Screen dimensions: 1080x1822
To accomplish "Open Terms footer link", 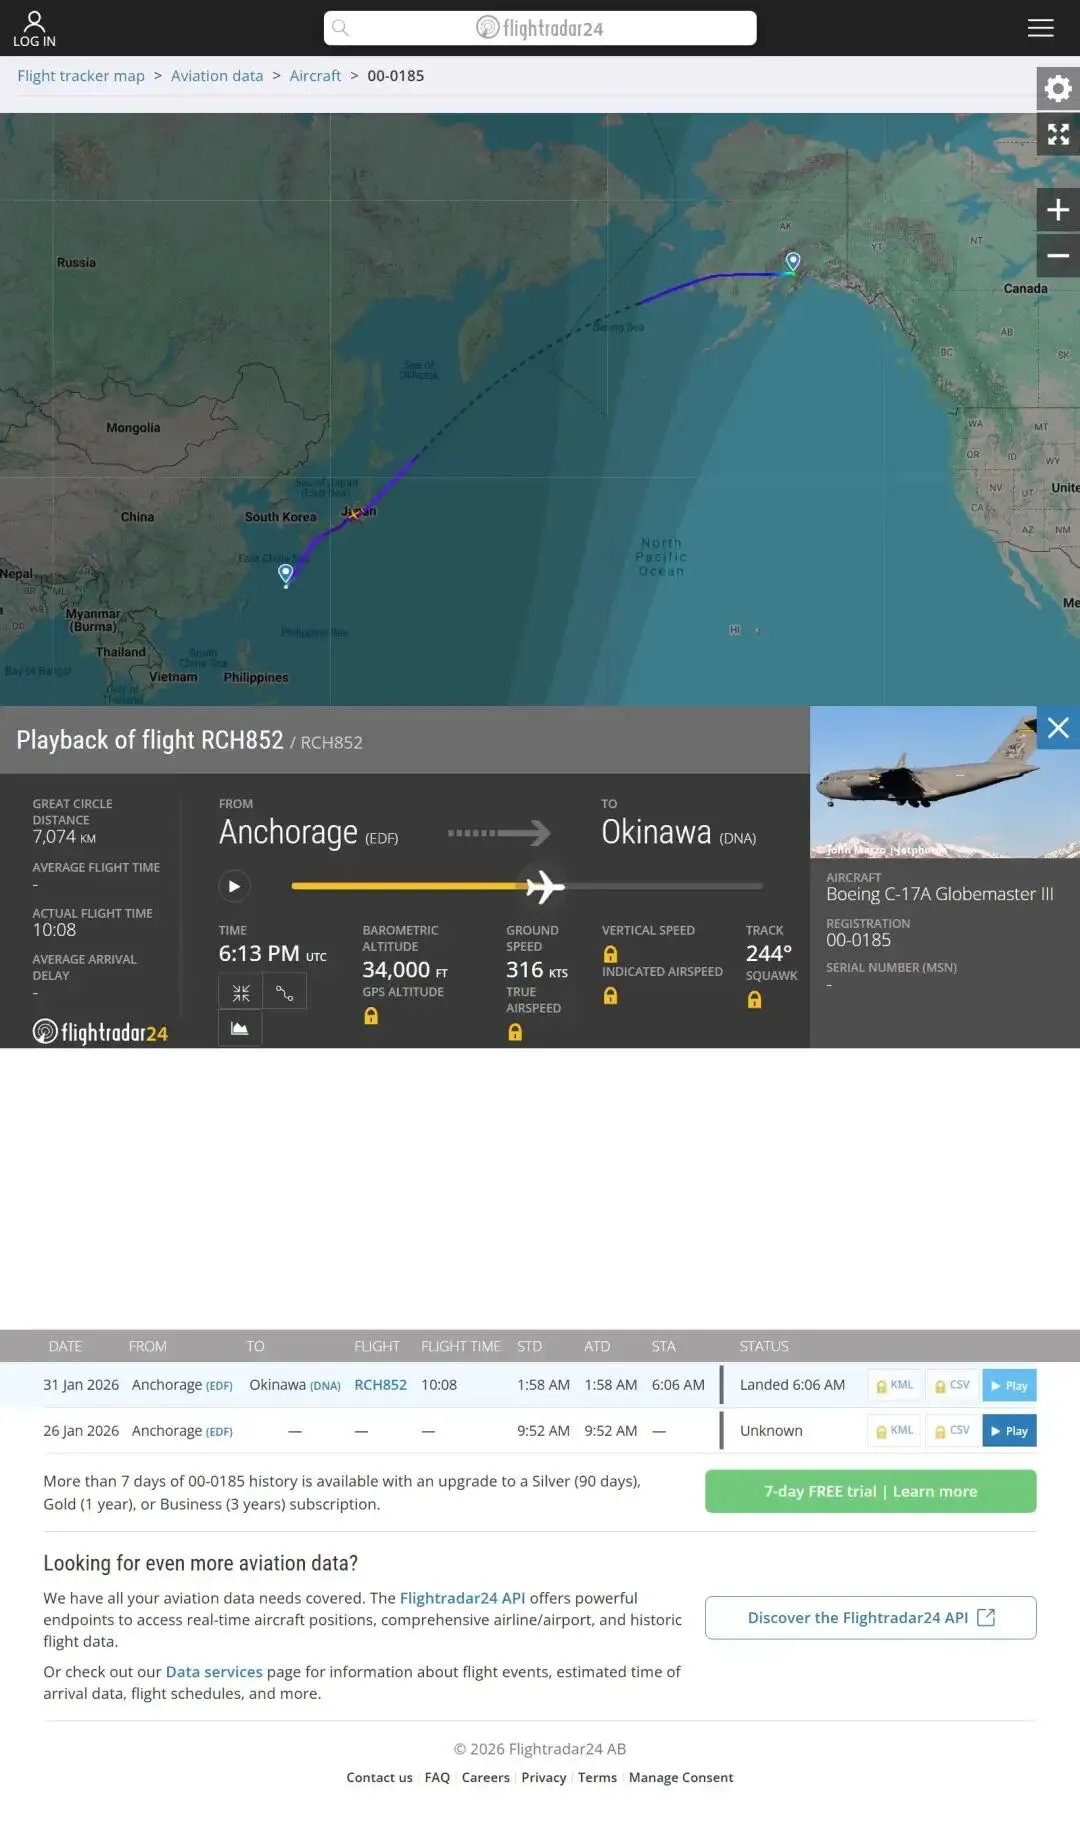I will [x=597, y=1777].
